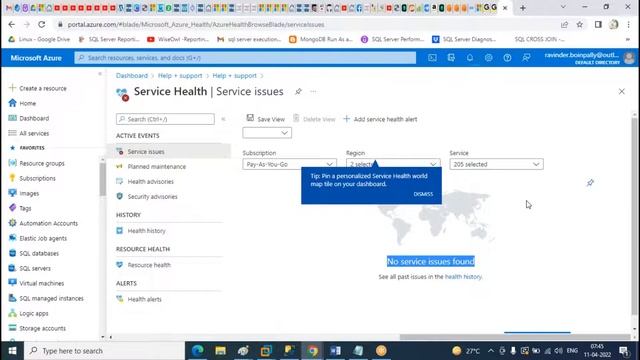The width and height of the screenshot is (640, 360).
Task: Open the notifications bell
Action: [x=470, y=58]
